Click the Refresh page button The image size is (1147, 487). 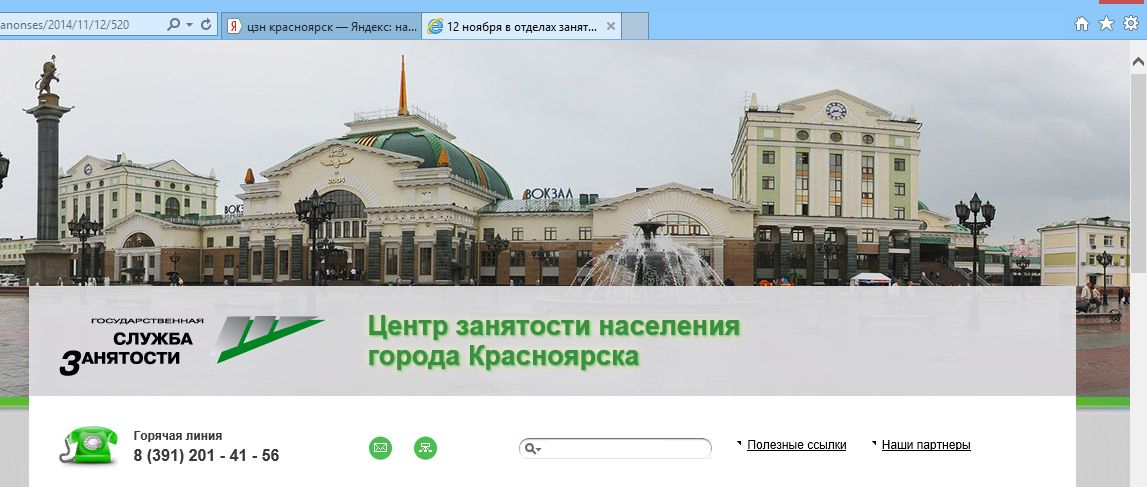click(x=206, y=25)
